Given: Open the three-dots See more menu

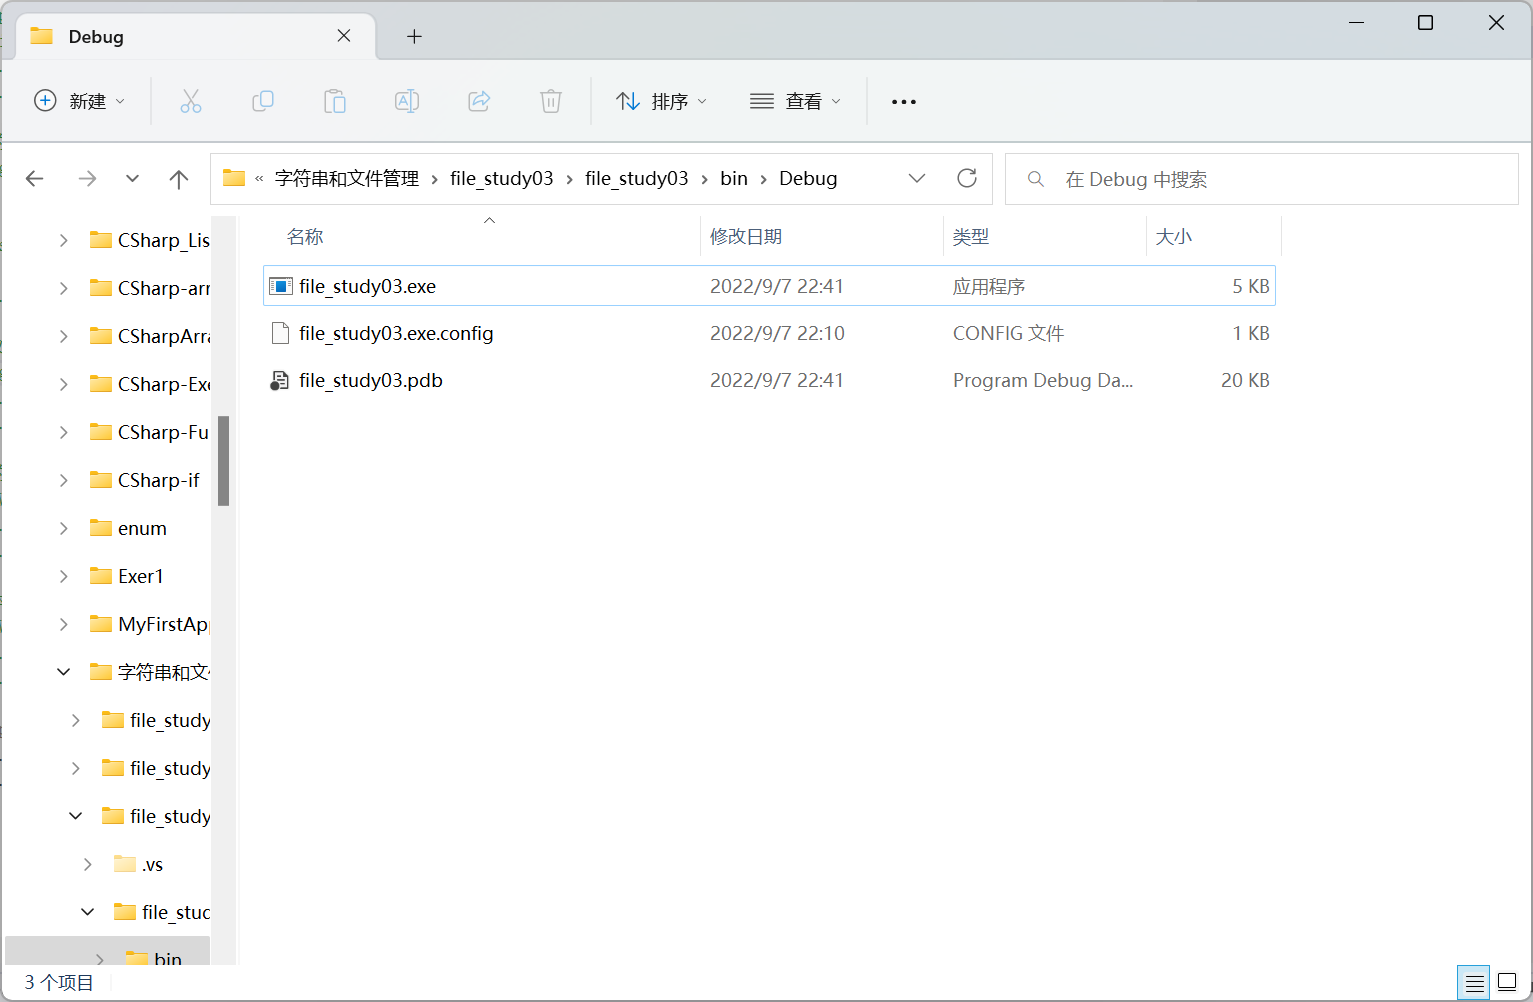Looking at the screenshot, I should coord(904,101).
